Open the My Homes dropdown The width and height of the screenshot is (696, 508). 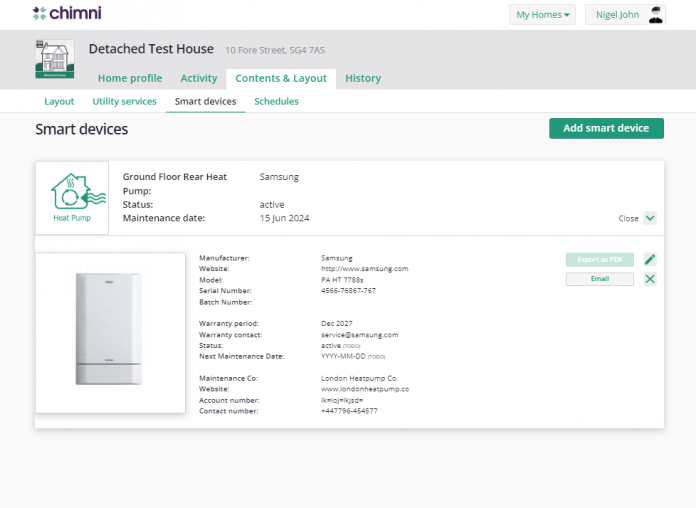[x=543, y=15]
